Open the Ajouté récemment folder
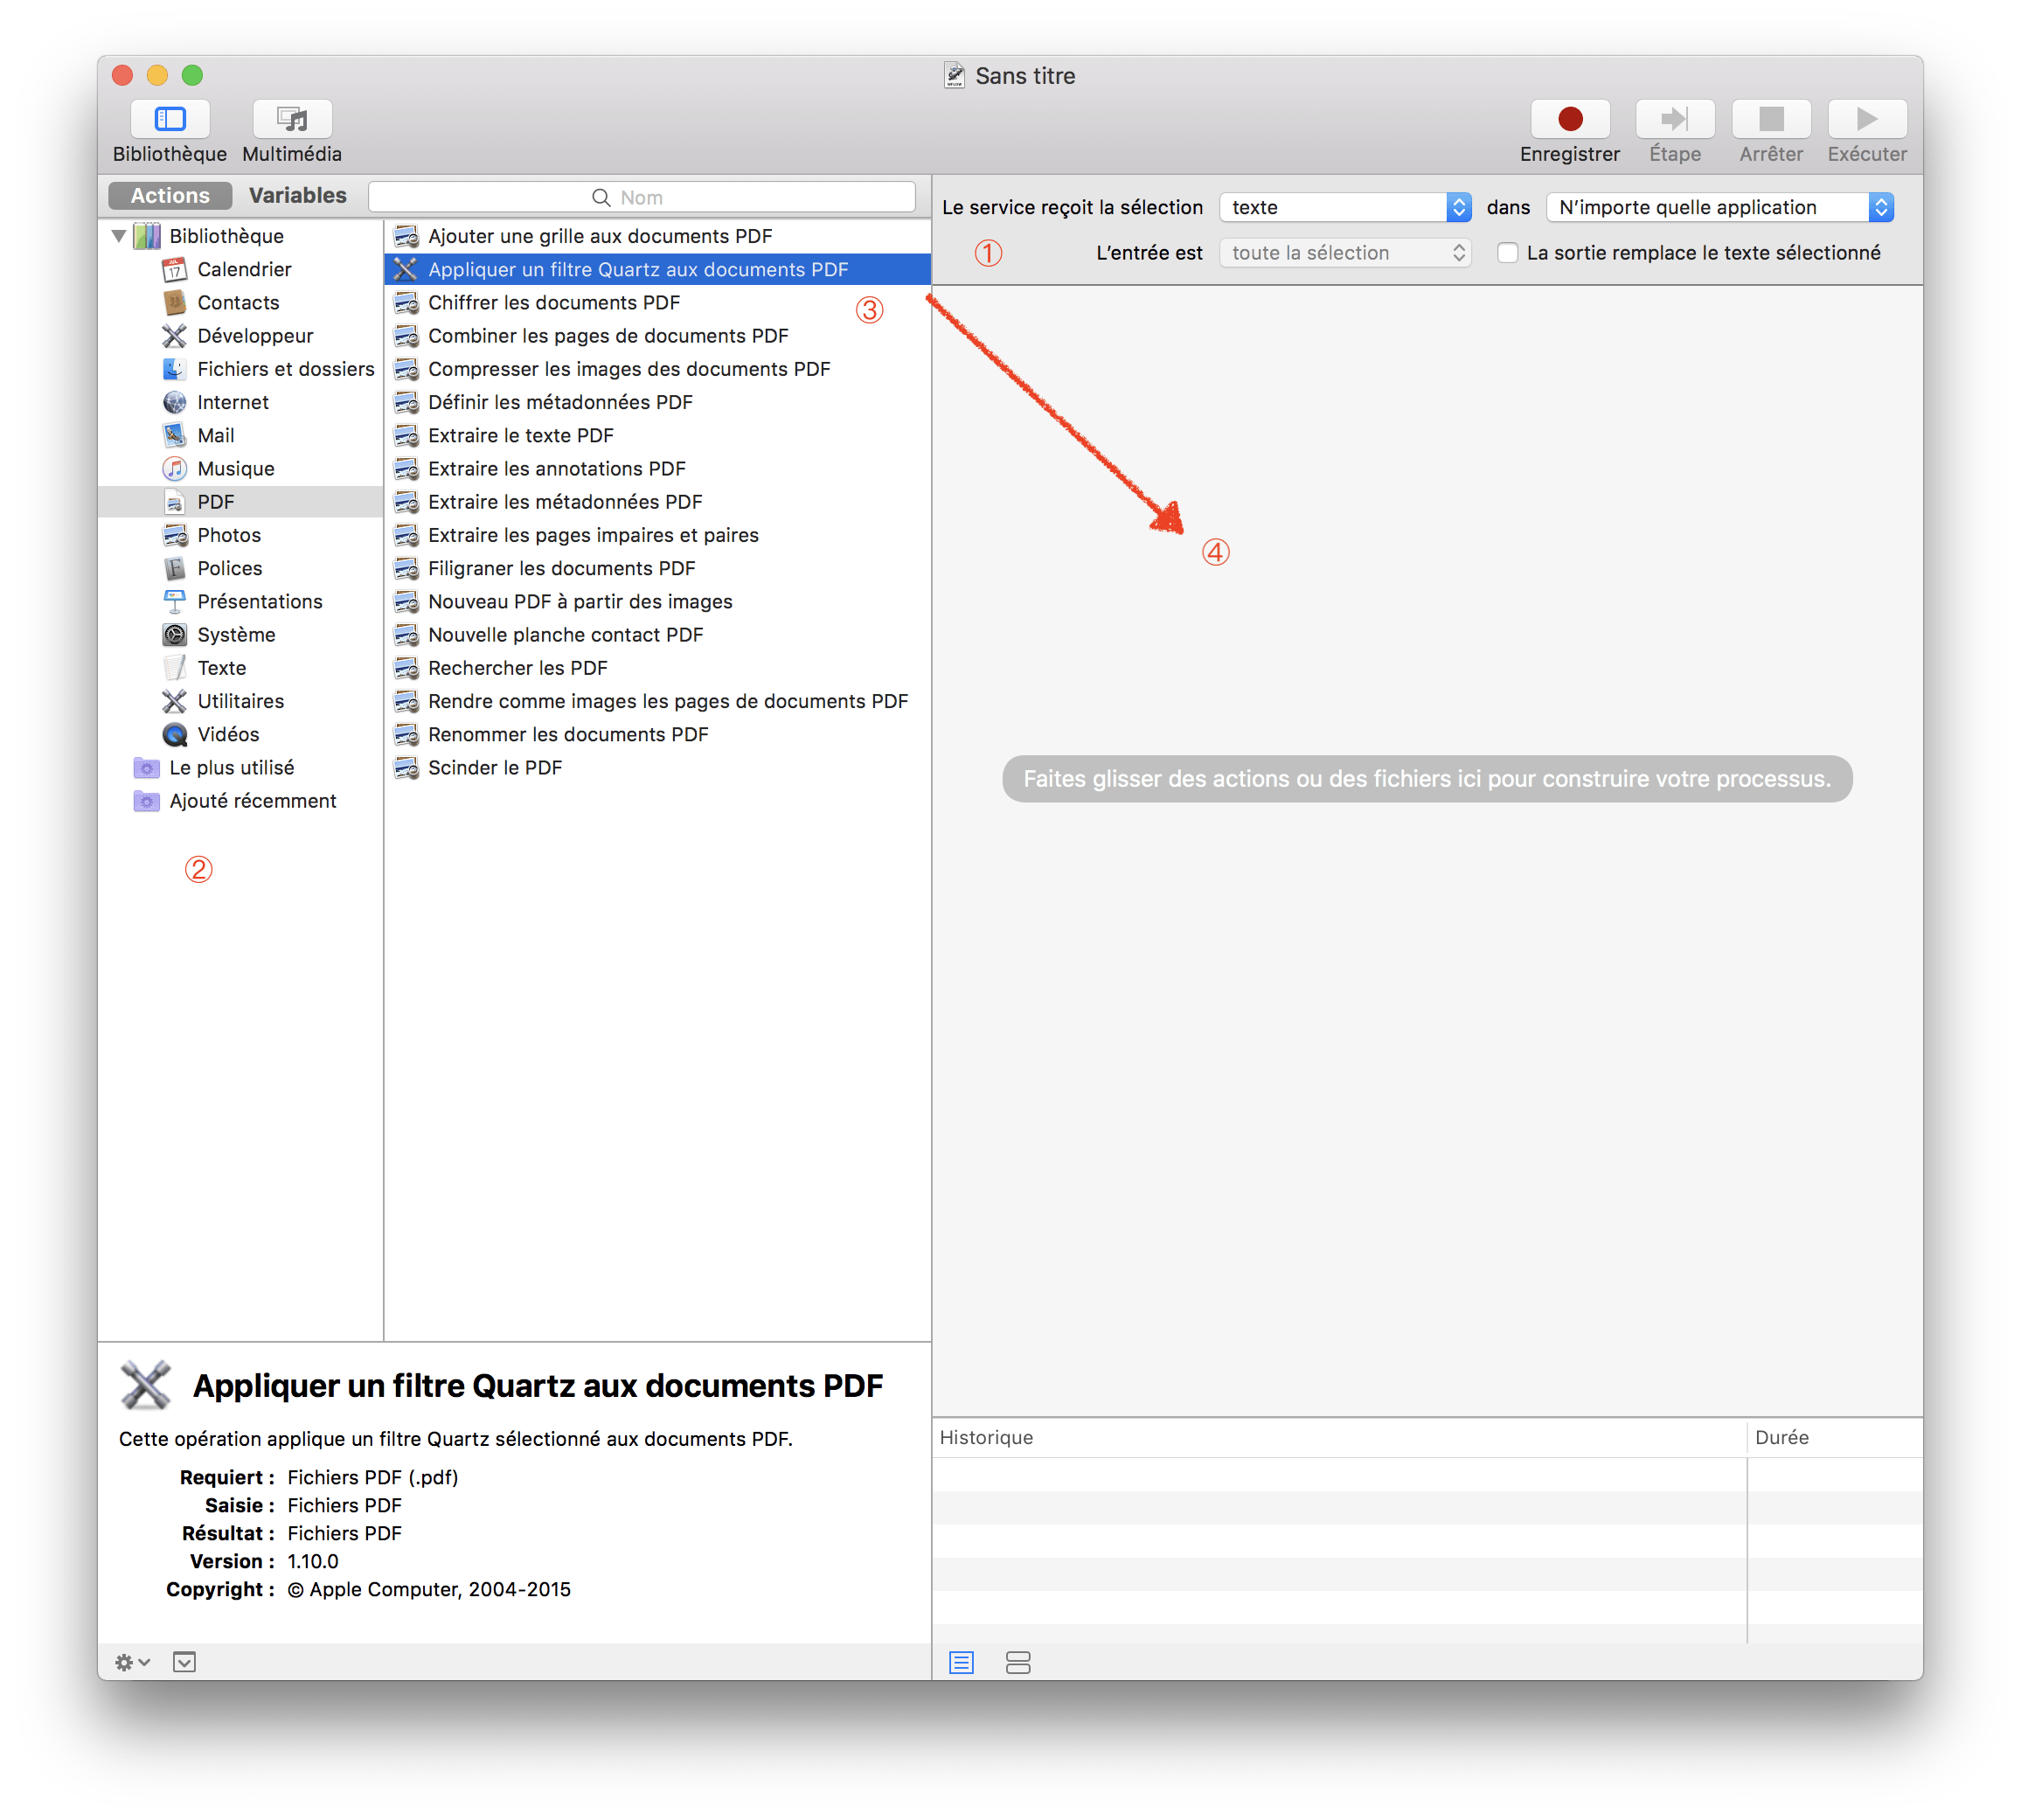 pos(241,800)
